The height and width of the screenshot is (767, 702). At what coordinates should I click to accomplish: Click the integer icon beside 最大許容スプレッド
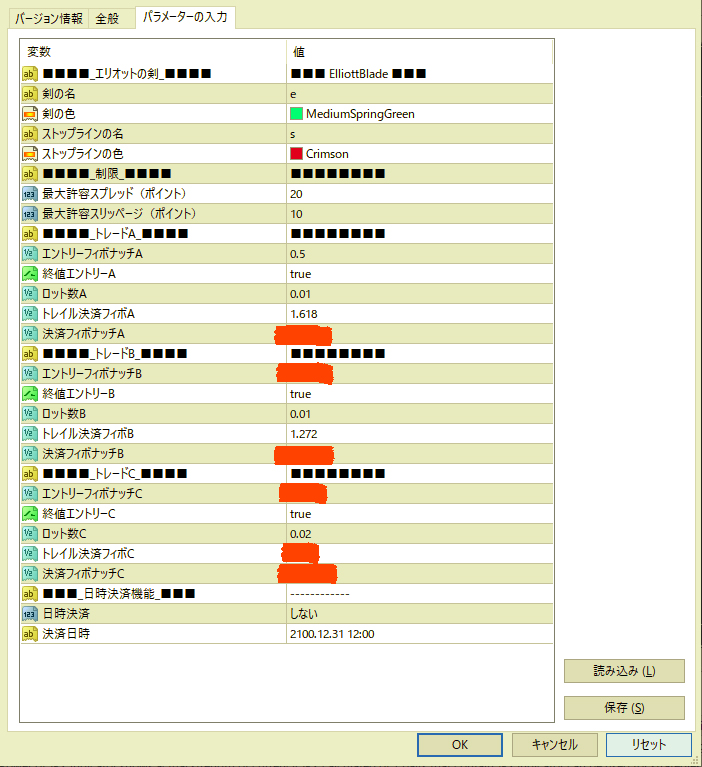point(29,194)
